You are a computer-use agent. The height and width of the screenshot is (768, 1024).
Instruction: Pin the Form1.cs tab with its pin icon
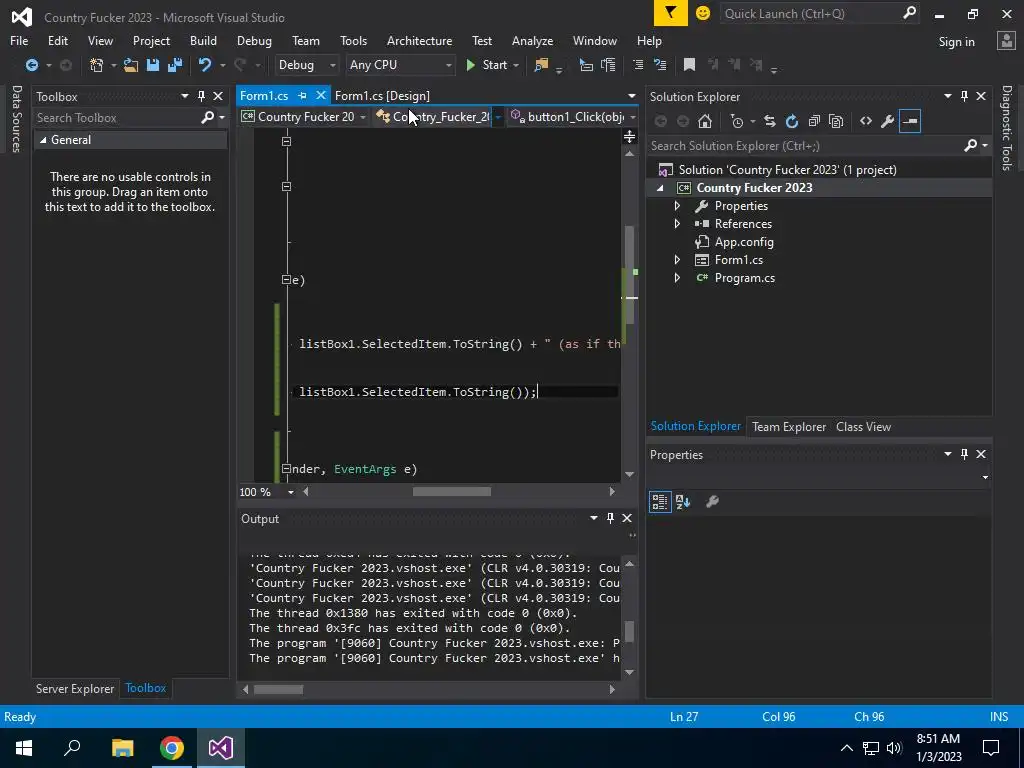coord(302,95)
